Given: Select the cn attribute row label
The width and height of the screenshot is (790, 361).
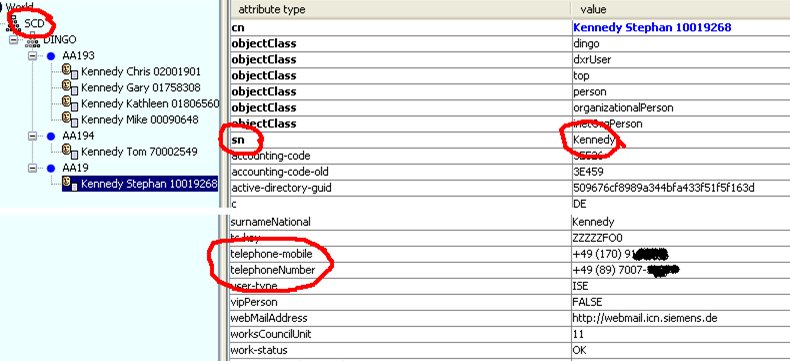Looking at the screenshot, I should [x=238, y=28].
